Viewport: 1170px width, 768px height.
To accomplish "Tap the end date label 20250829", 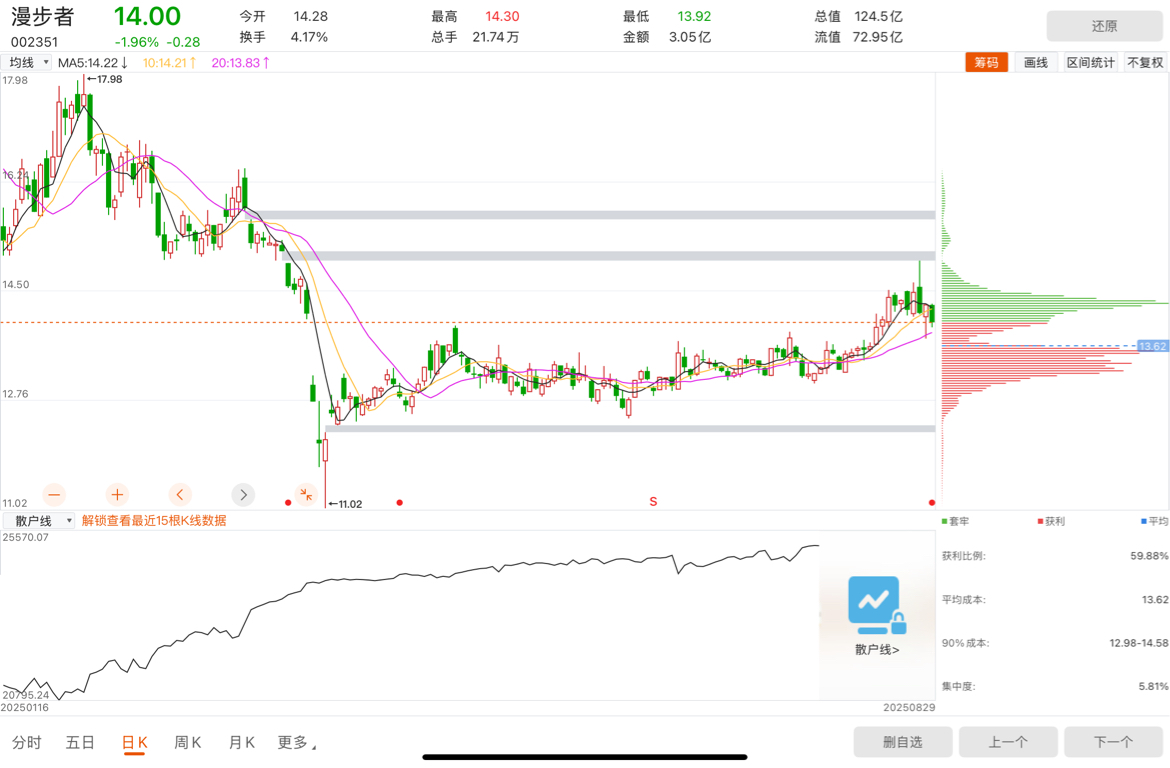I will click(x=909, y=707).
